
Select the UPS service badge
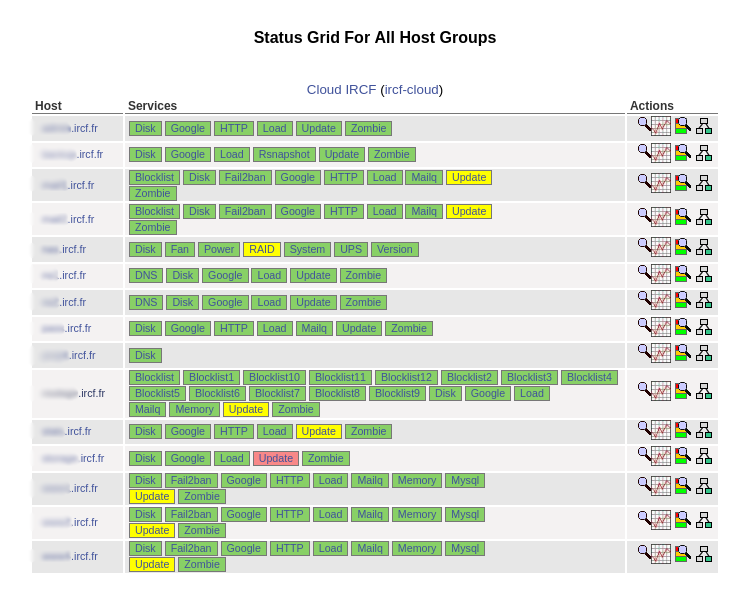coord(350,250)
